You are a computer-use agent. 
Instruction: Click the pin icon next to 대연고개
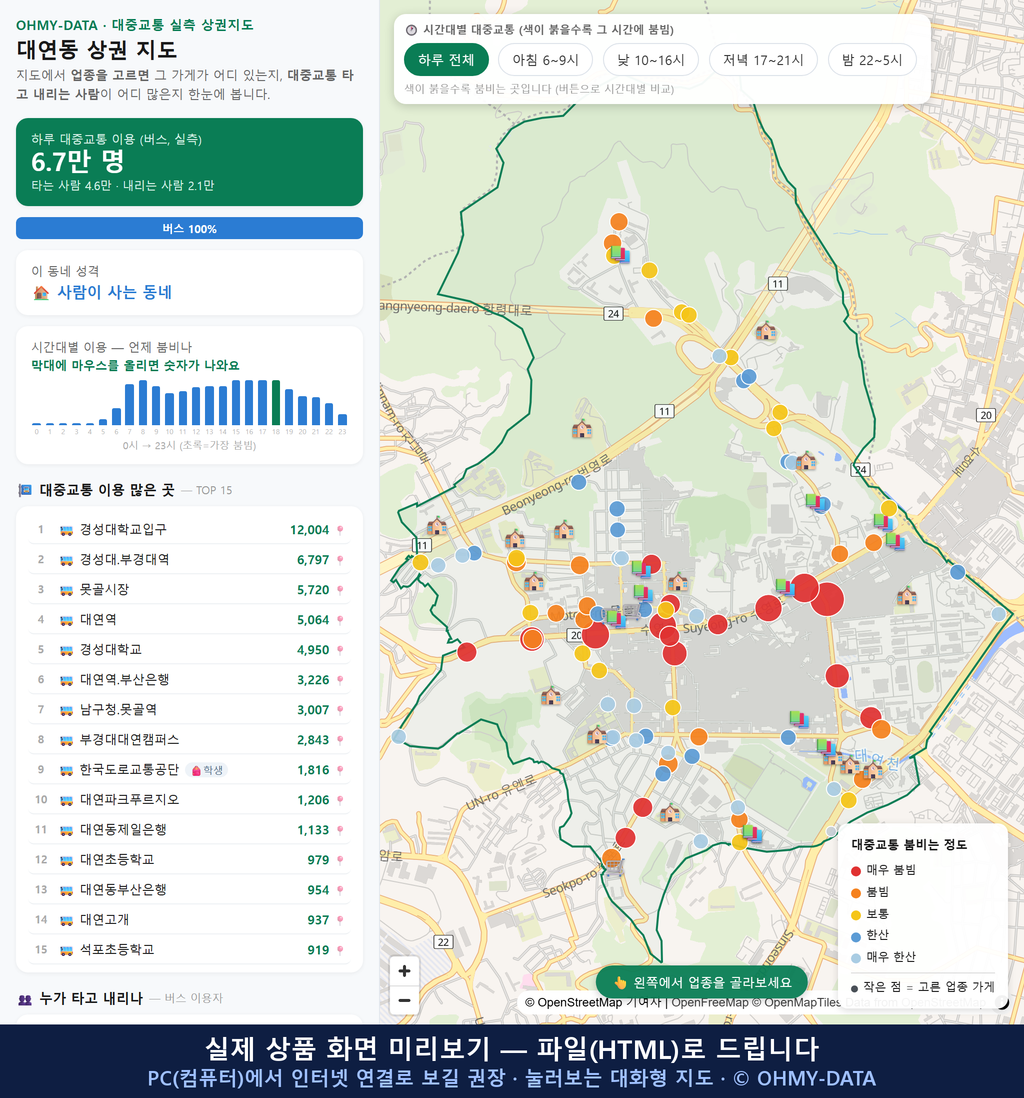pyautogui.click(x=340, y=920)
